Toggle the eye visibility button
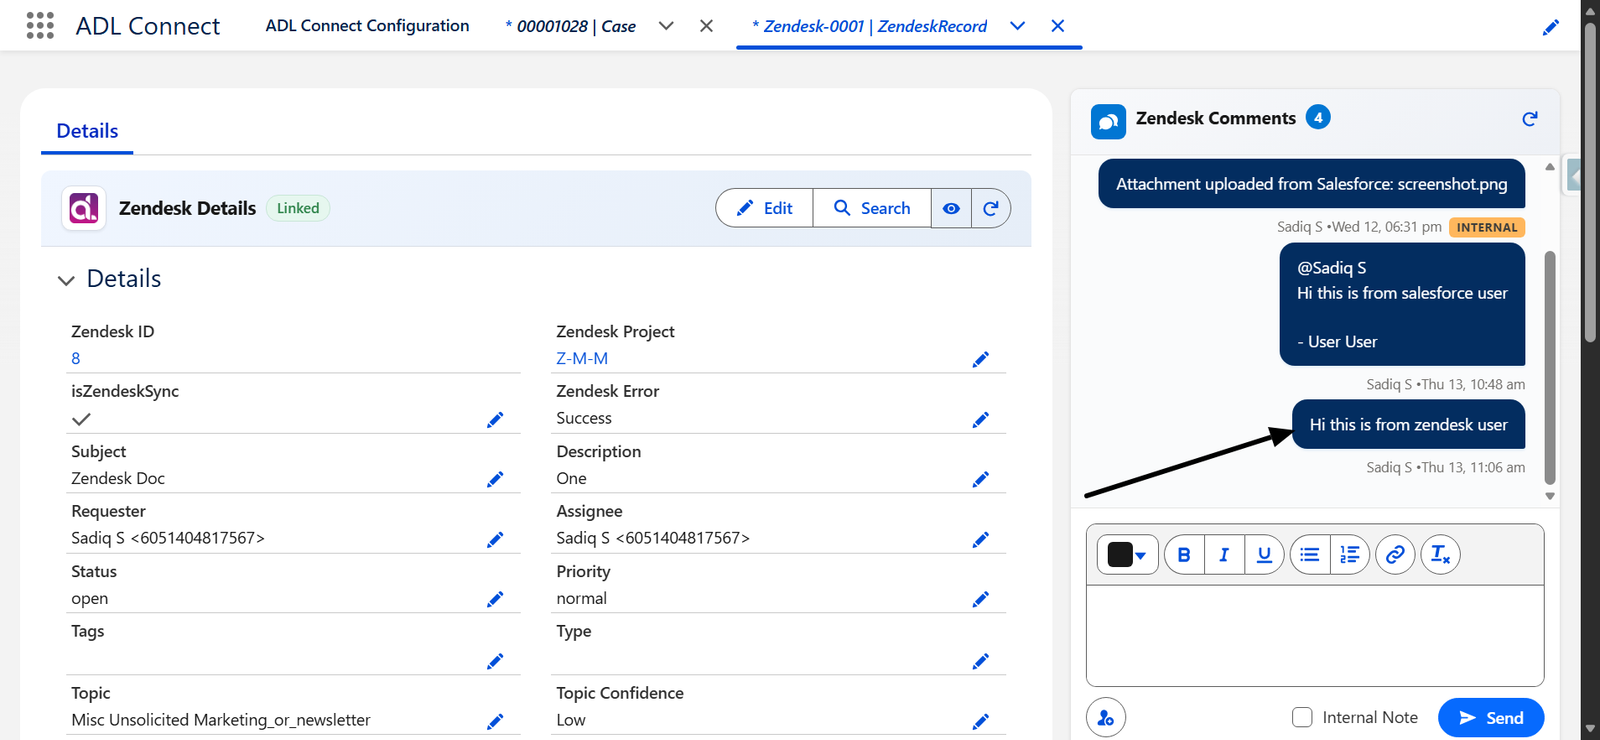Screen dimensions: 1600x740 951,208
